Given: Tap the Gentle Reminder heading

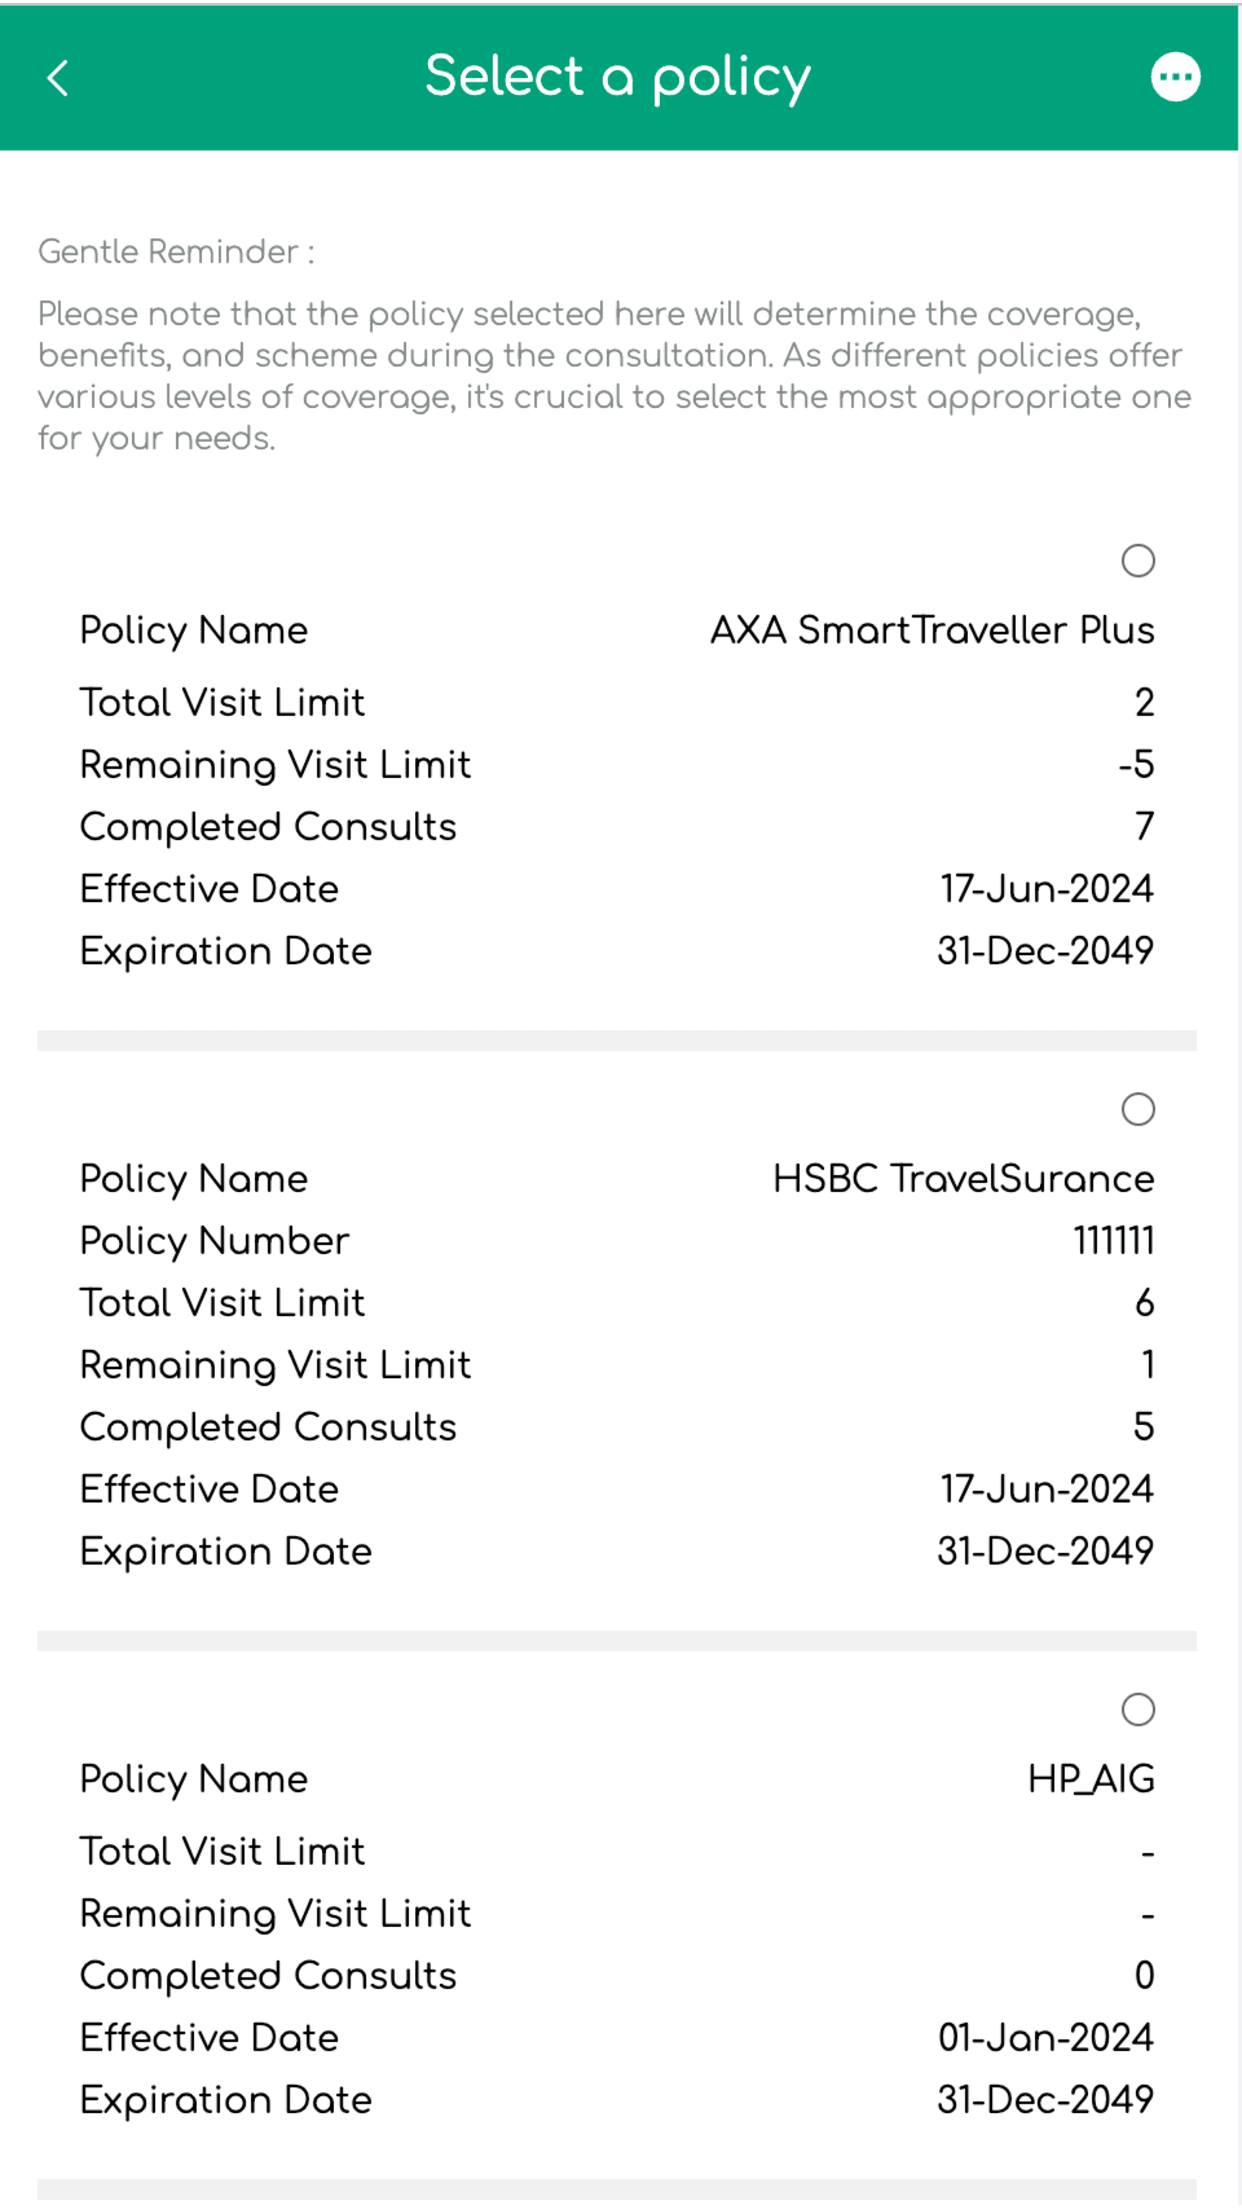Looking at the screenshot, I should tap(176, 252).
